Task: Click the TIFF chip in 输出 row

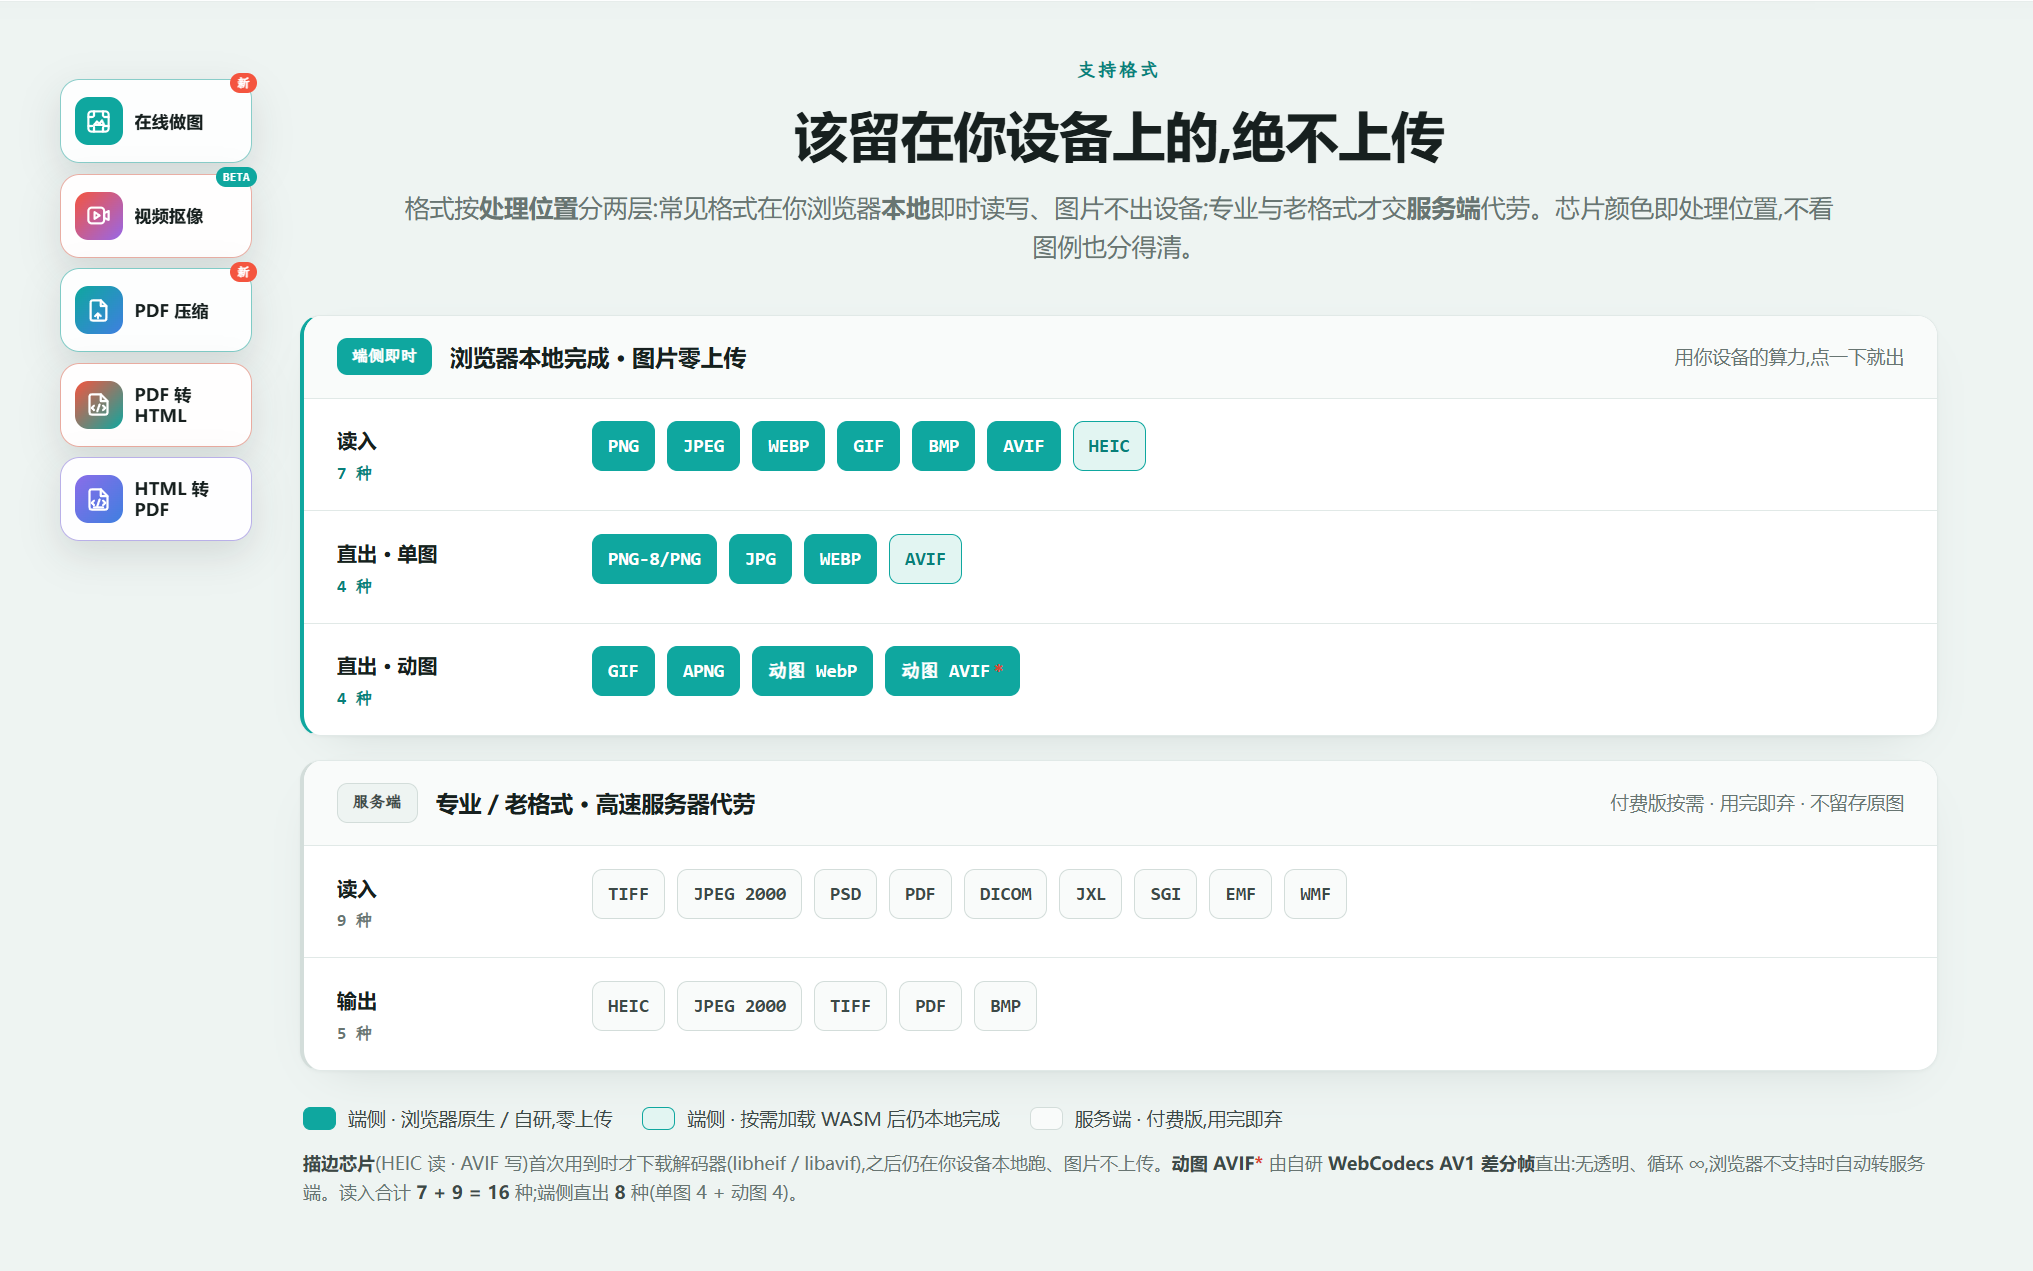Action: pyautogui.click(x=850, y=1006)
